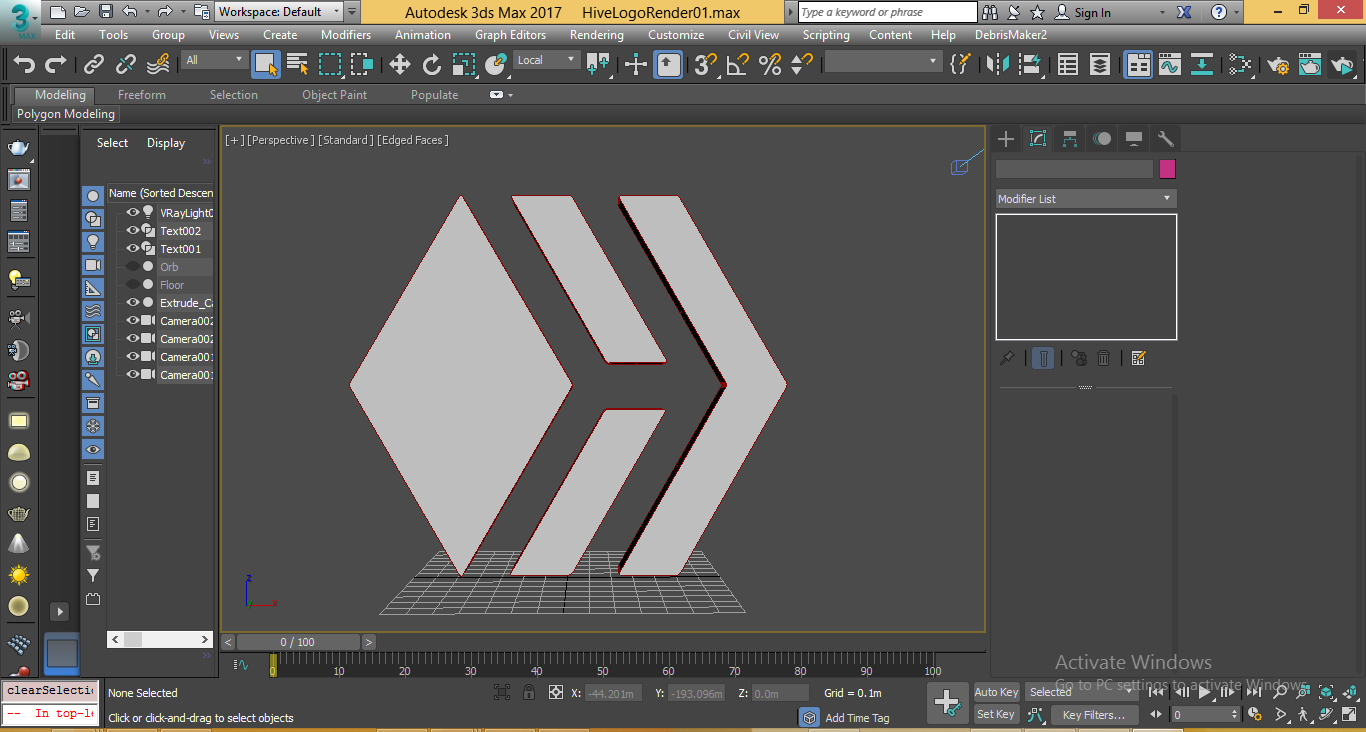Open the Selected key mode dropdown

tap(1080, 692)
